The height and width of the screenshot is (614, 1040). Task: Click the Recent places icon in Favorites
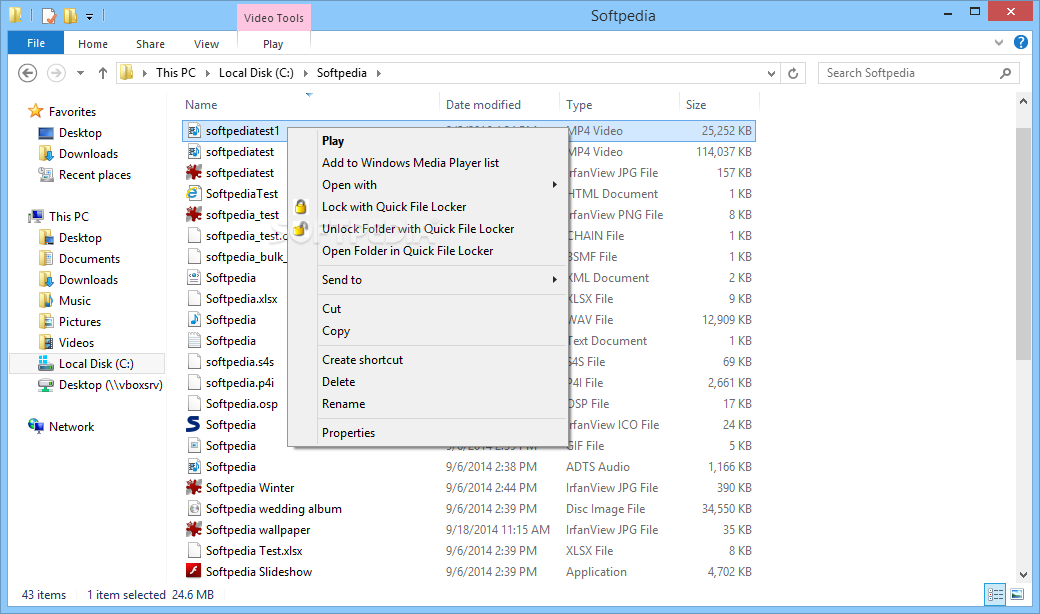point(46,174)
